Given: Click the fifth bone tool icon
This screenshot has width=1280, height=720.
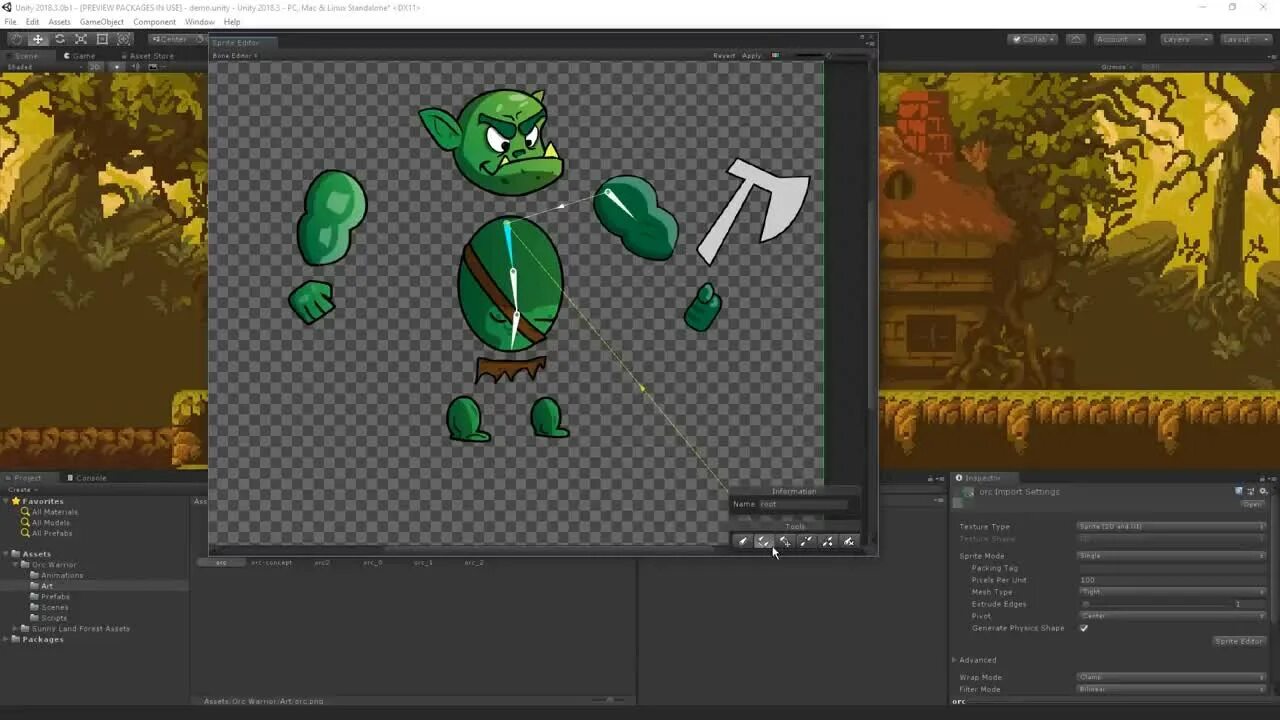Looking at the screenshot, I should point(827,541).
